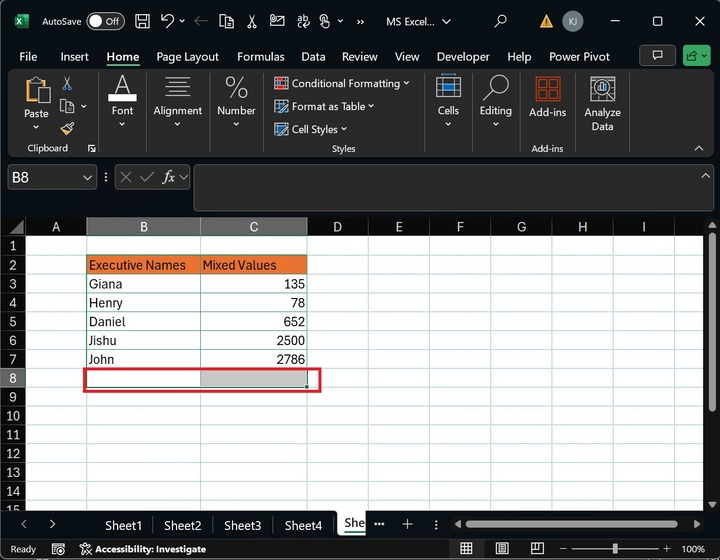Select Normal view in status bar
Screen dimensions: 720x560
[466, 549]
